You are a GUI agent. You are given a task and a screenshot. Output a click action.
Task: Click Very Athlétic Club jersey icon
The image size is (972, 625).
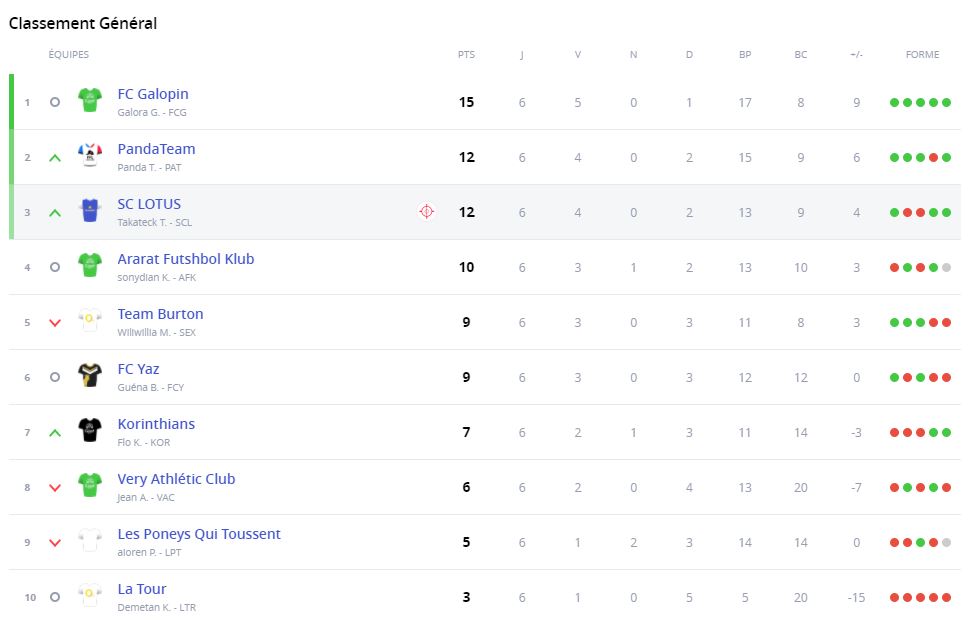pyautogui.click(x=90, y=486)
